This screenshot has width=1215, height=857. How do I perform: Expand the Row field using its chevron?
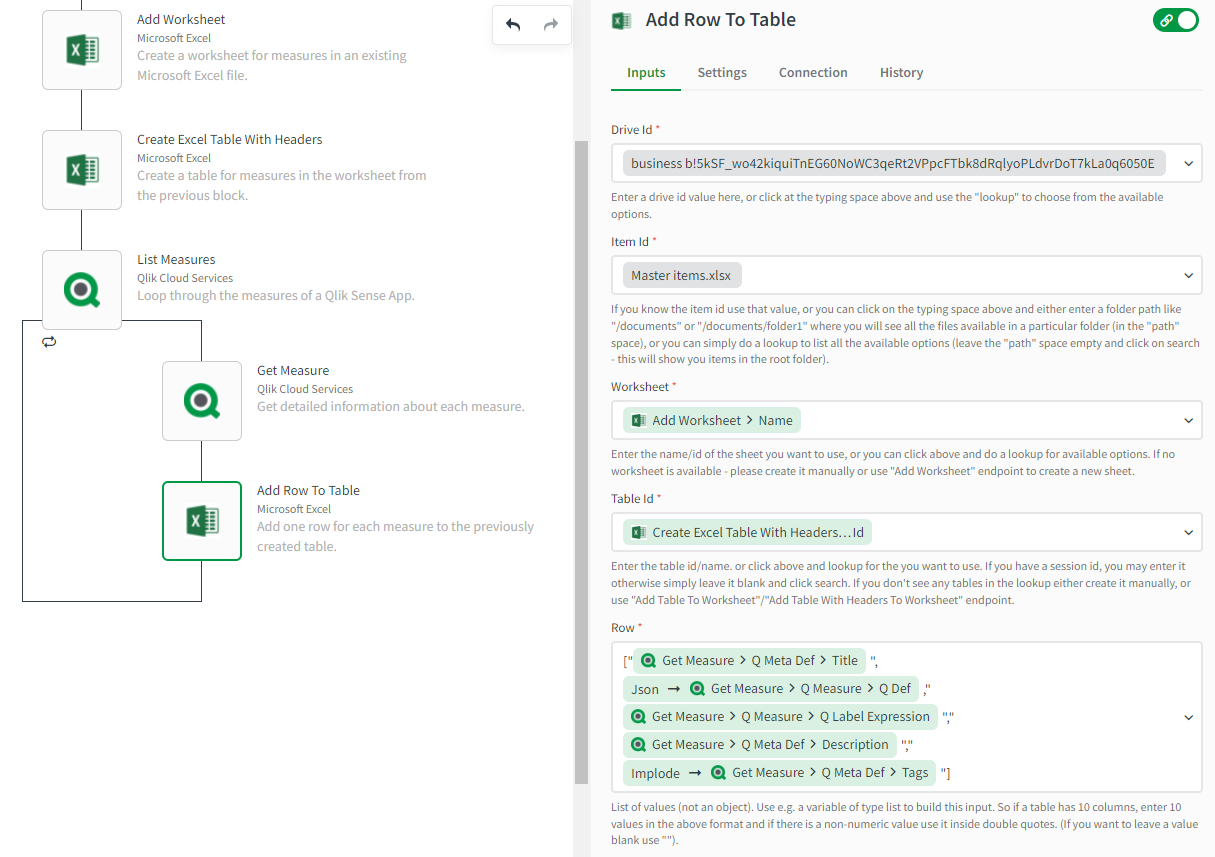coord(1188,717)
